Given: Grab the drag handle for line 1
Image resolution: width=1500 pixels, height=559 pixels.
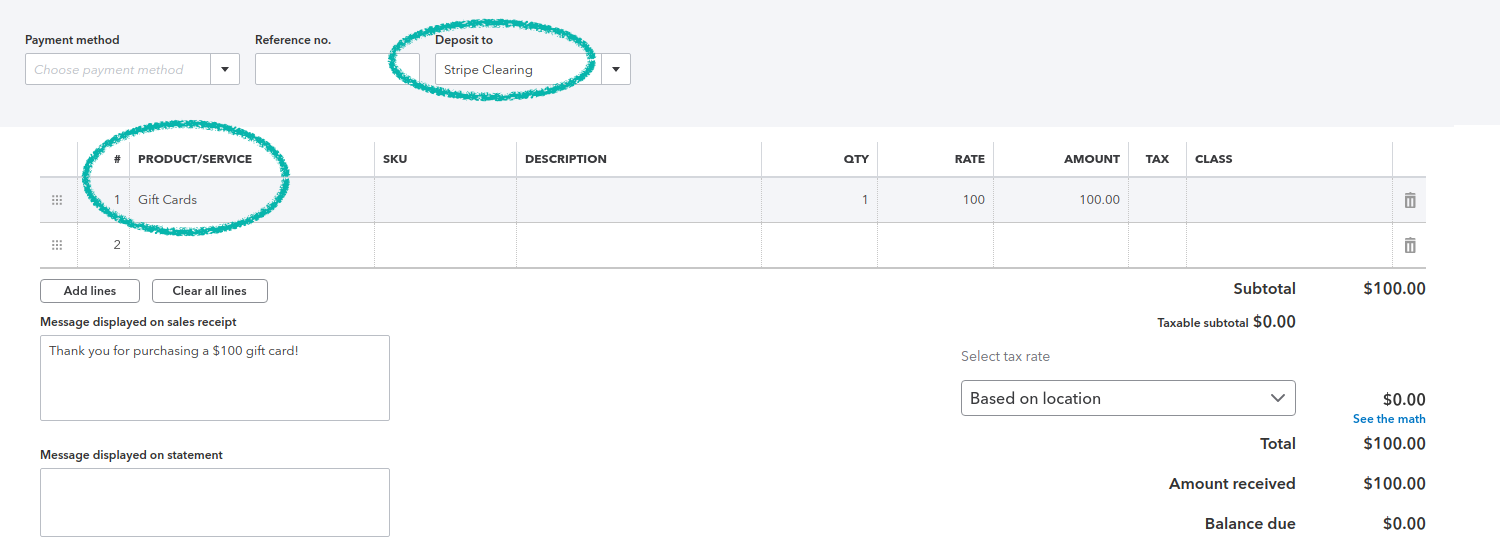Looking at the screenshot, I should tap(57, 200).
